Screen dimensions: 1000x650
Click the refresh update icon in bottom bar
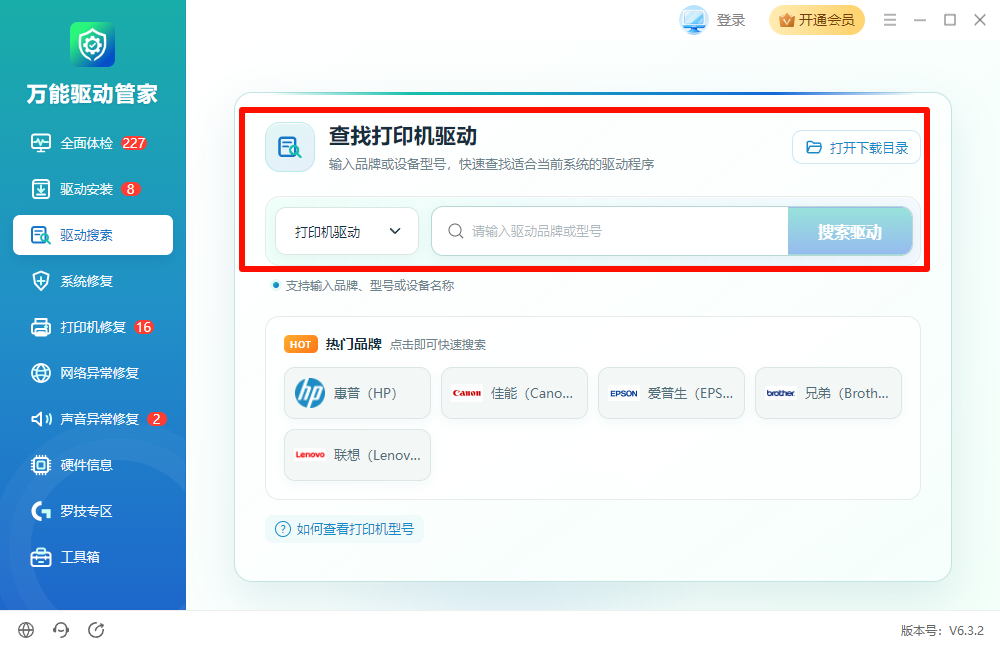[96, 630]
